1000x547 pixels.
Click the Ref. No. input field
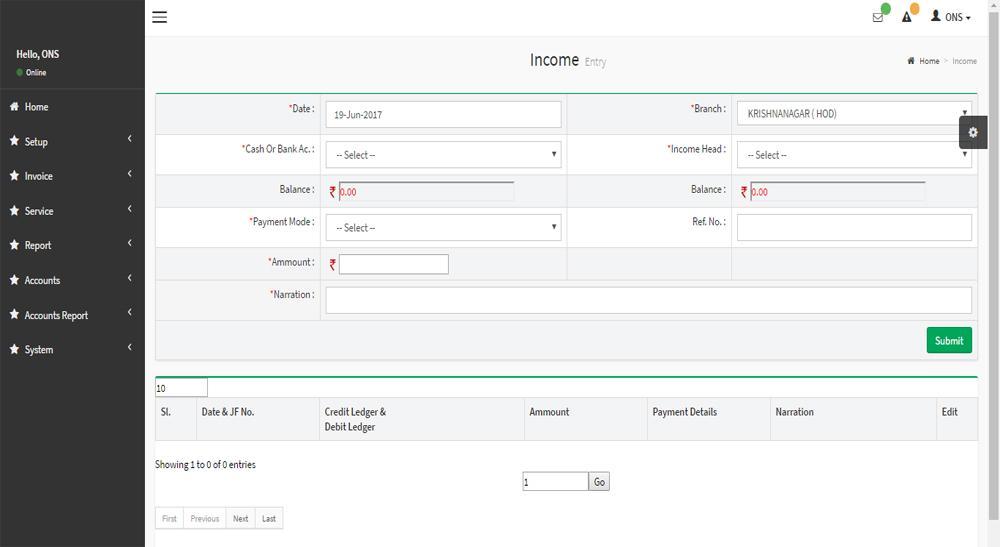tap(854, 228)
